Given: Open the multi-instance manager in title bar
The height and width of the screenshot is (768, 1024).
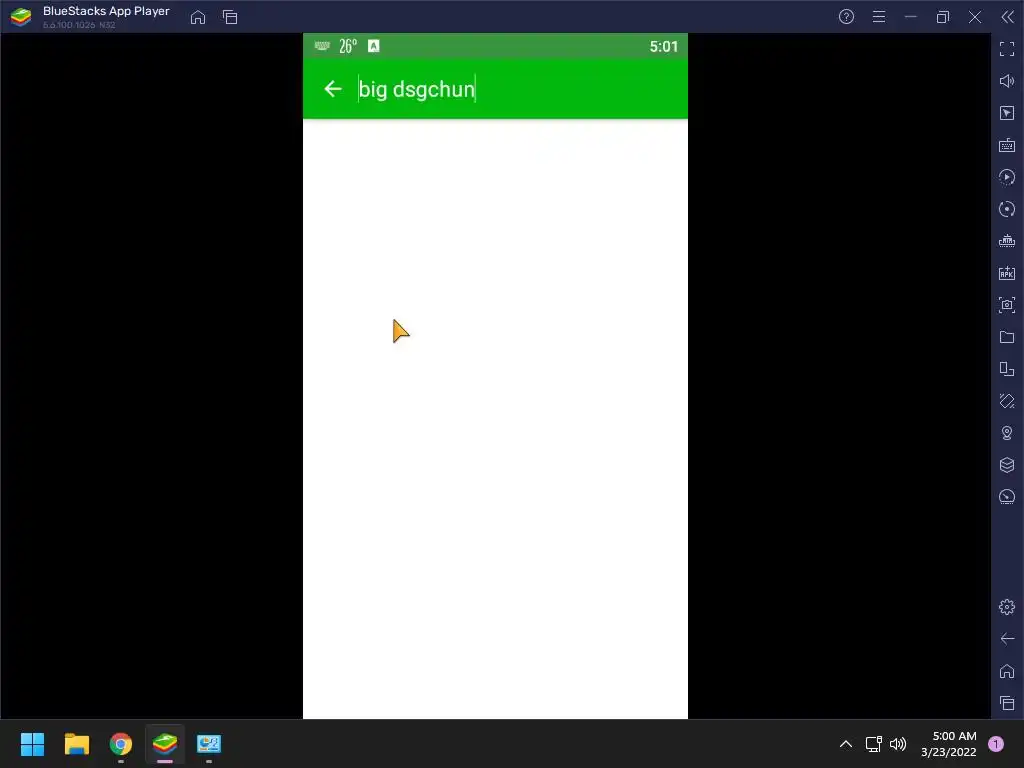Looking at the screenshot, I should tap(230, 17).
